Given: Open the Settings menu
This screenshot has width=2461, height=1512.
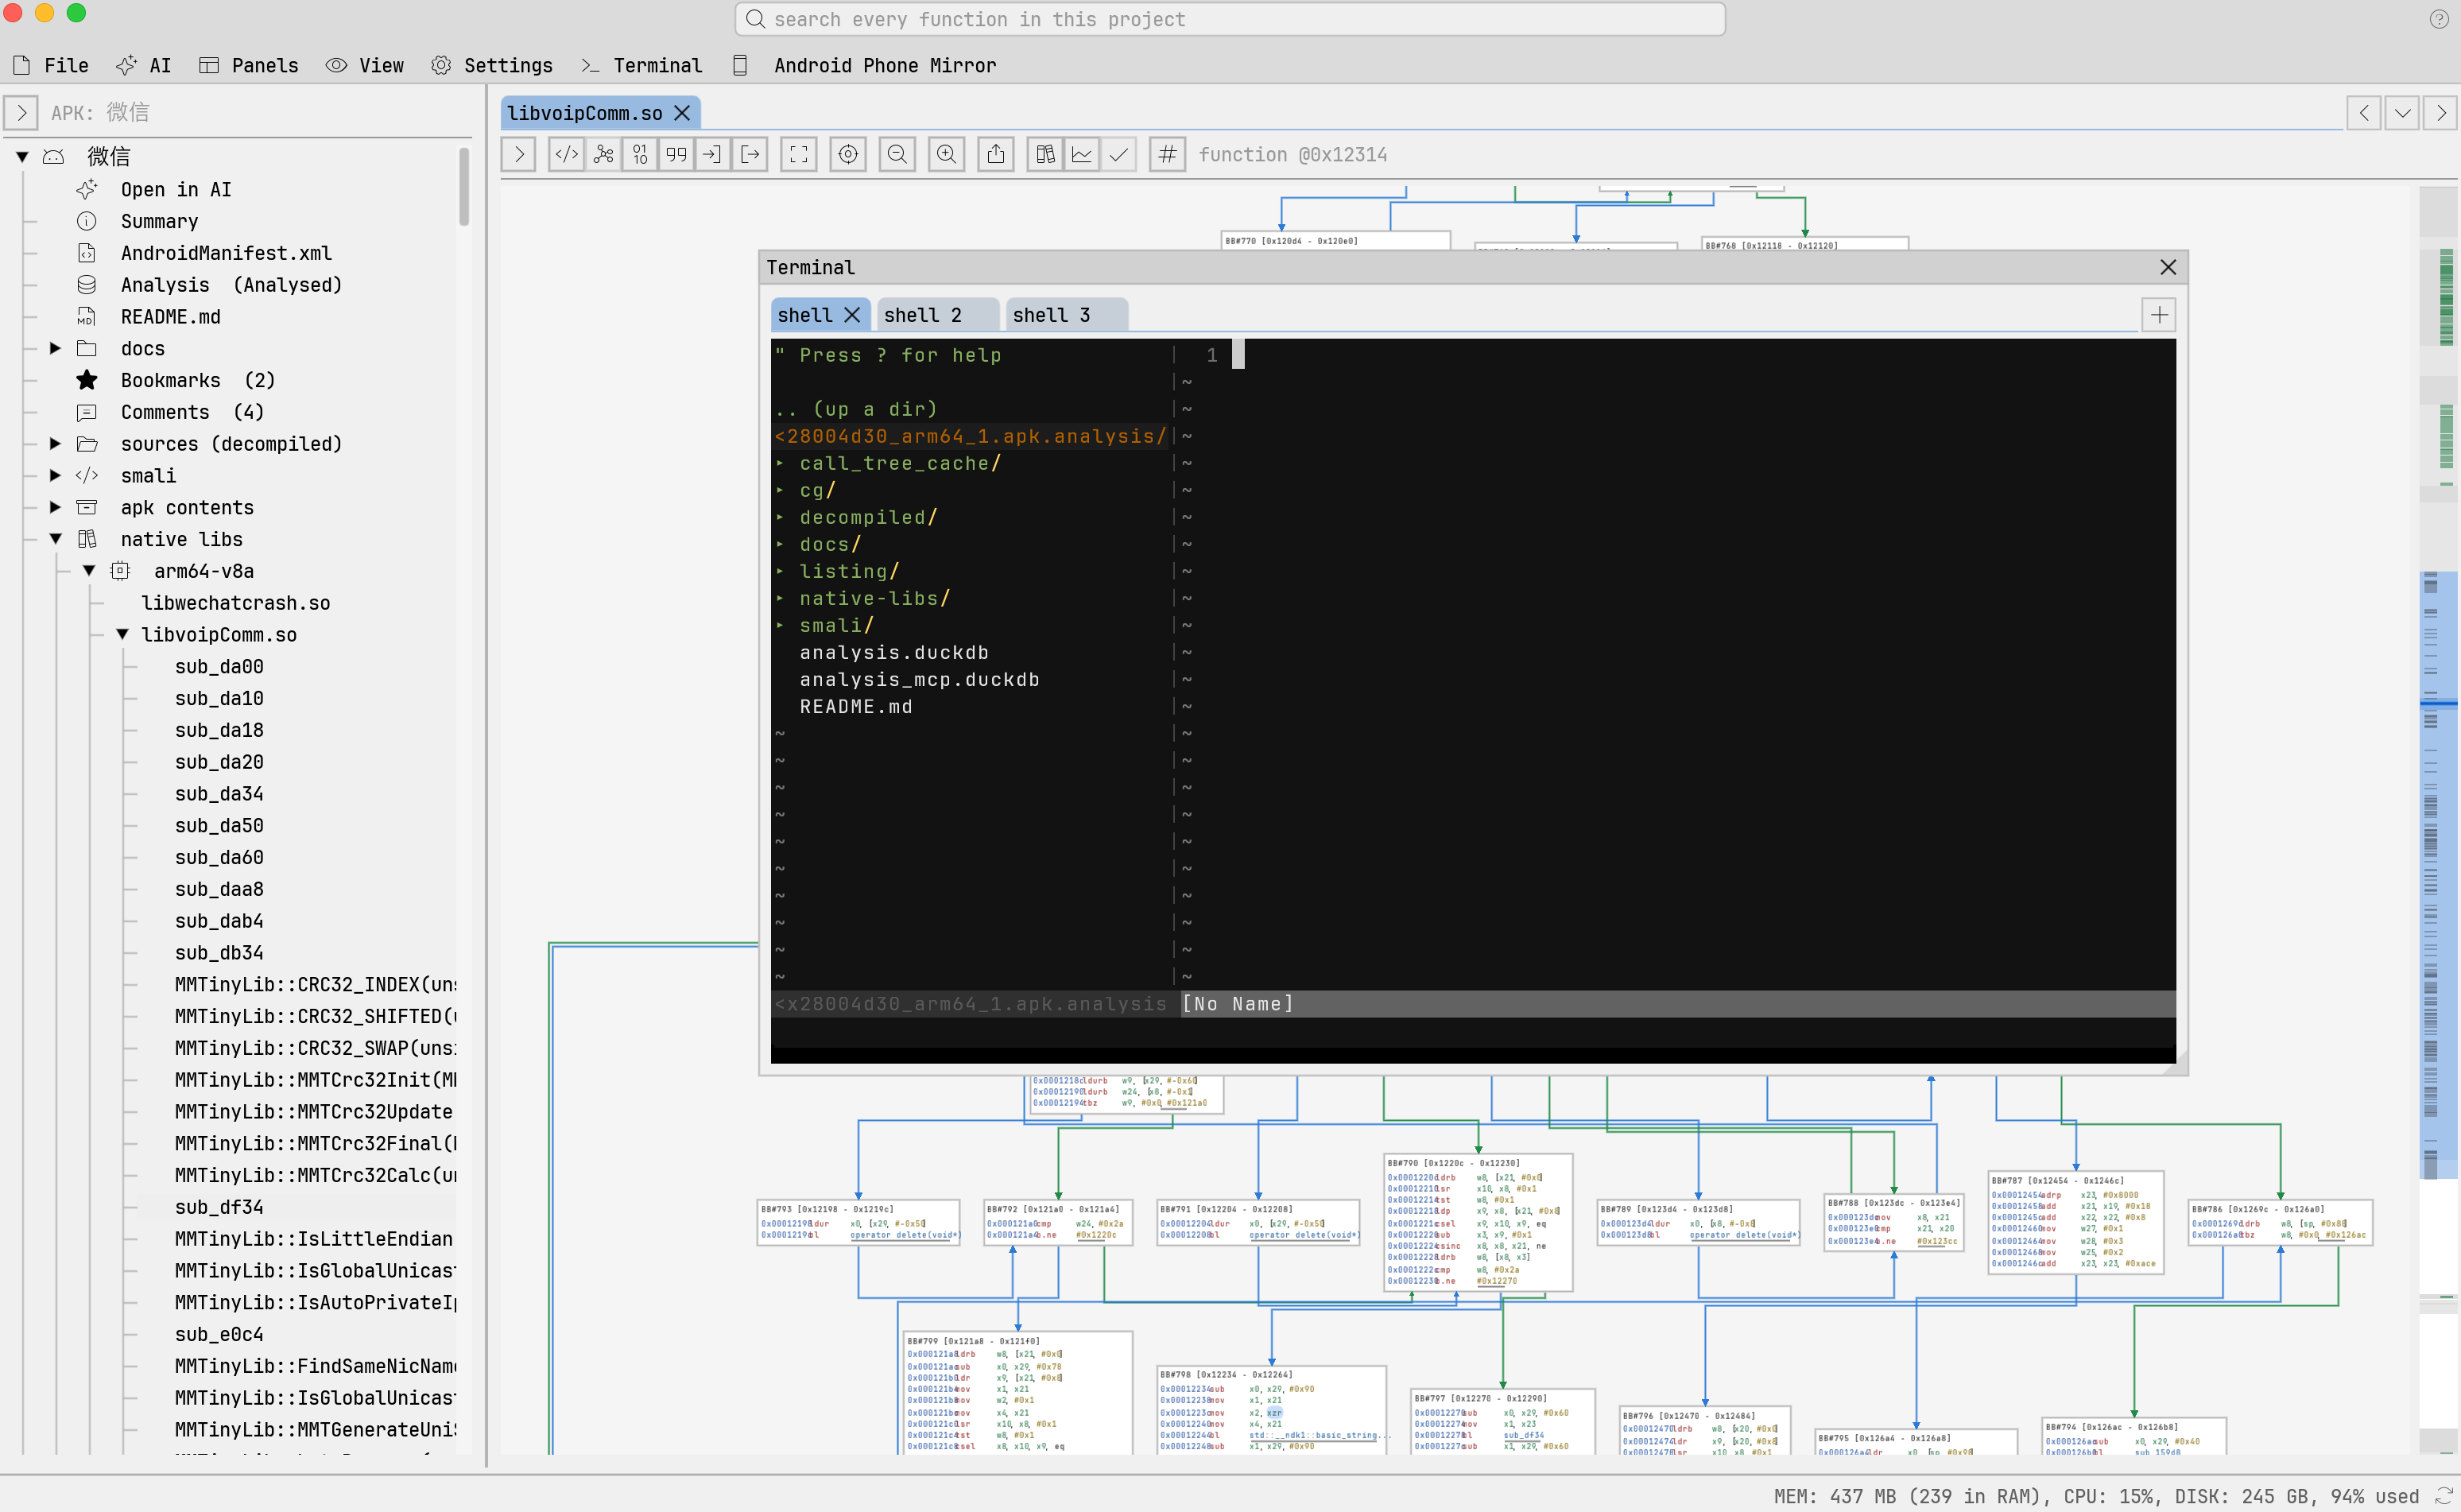Looking at the screenshot, I should coord(492,65).
